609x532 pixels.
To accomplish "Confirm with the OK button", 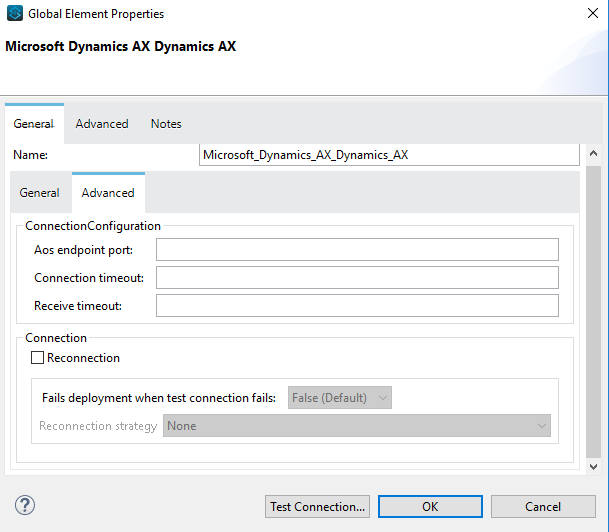I will (430, 506).
